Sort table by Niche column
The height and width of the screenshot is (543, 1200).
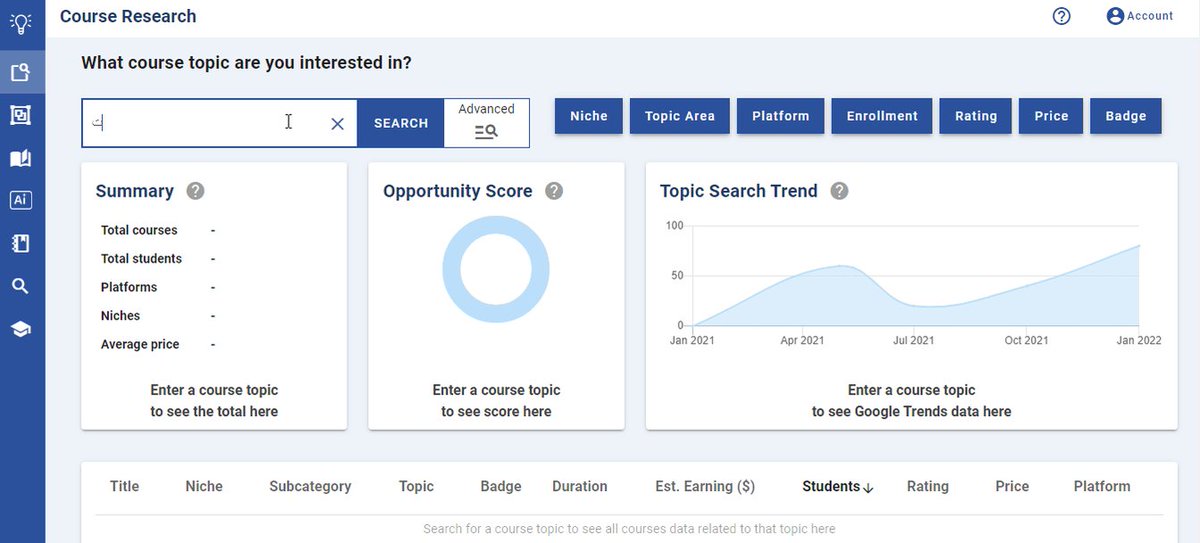click(x=204, y=486)
